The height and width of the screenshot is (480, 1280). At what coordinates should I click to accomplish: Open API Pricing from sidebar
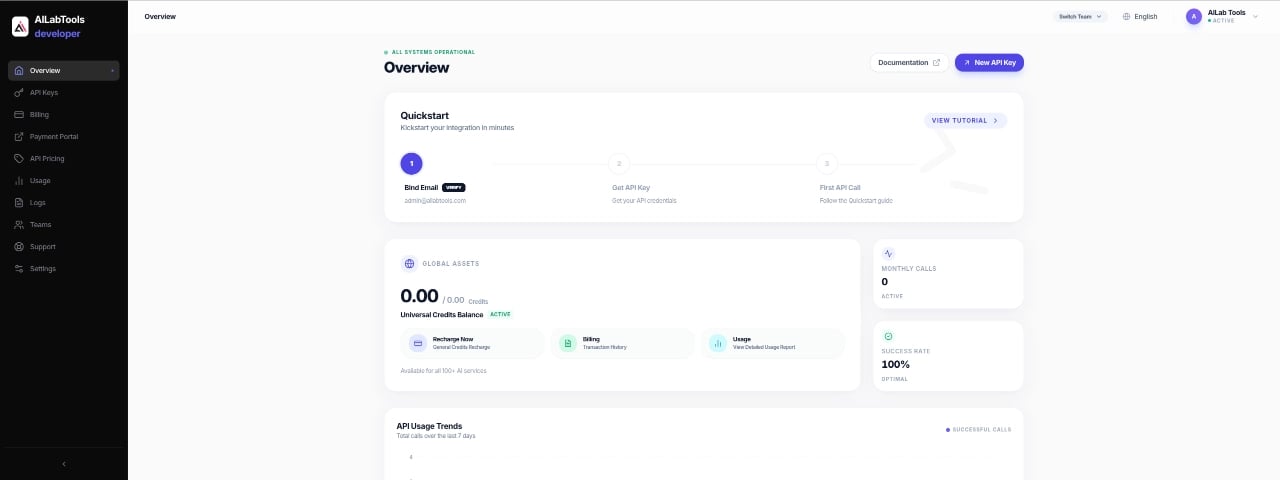64,158
